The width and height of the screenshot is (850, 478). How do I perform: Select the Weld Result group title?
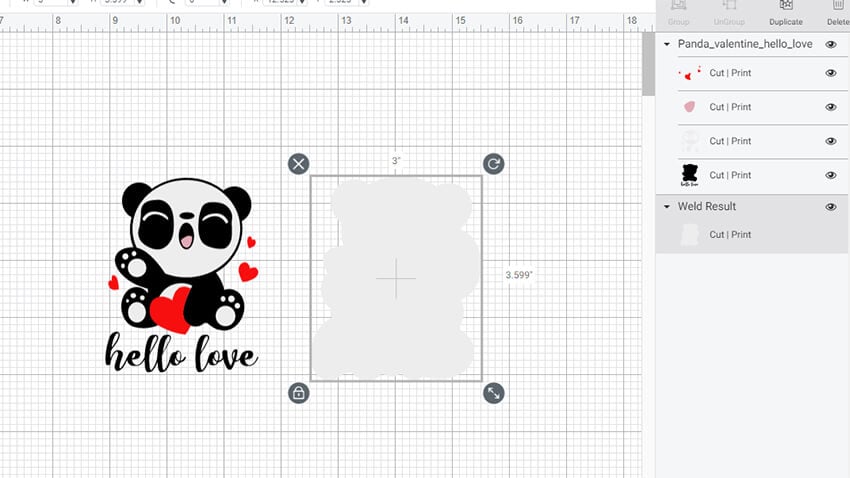pos(706,206)
